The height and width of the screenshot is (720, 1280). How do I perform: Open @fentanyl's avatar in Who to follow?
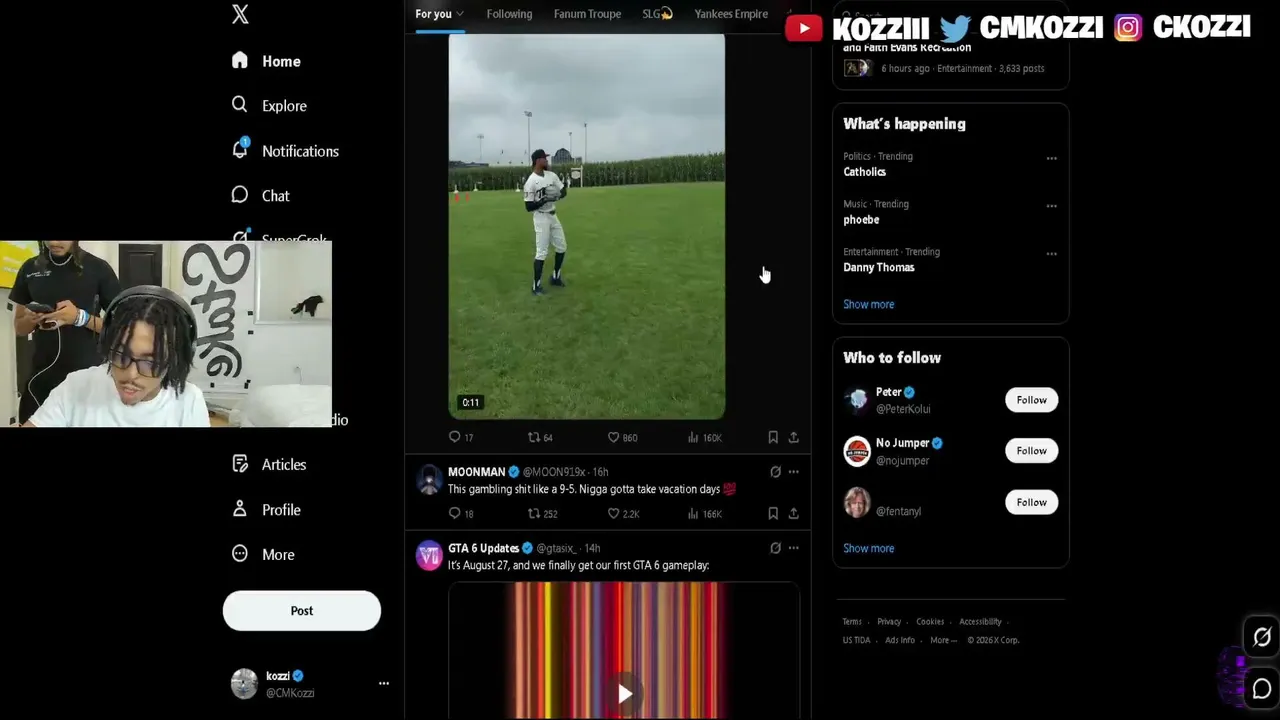[x=857, y=502]
